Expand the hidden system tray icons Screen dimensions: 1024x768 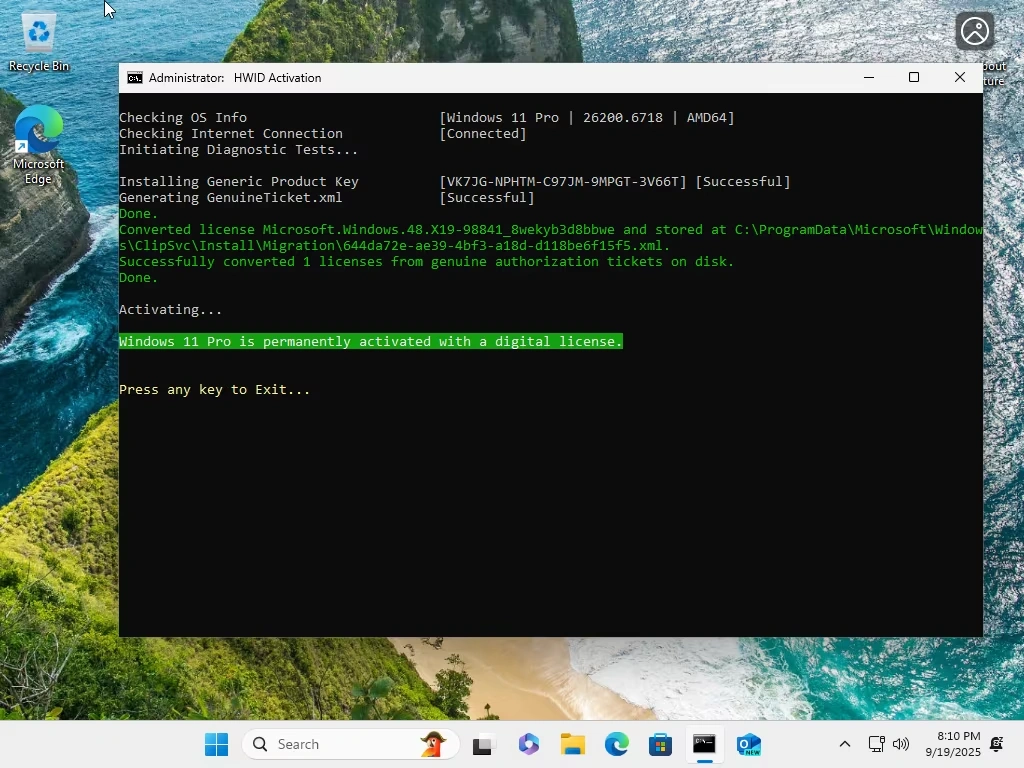[x=845, y=744]
